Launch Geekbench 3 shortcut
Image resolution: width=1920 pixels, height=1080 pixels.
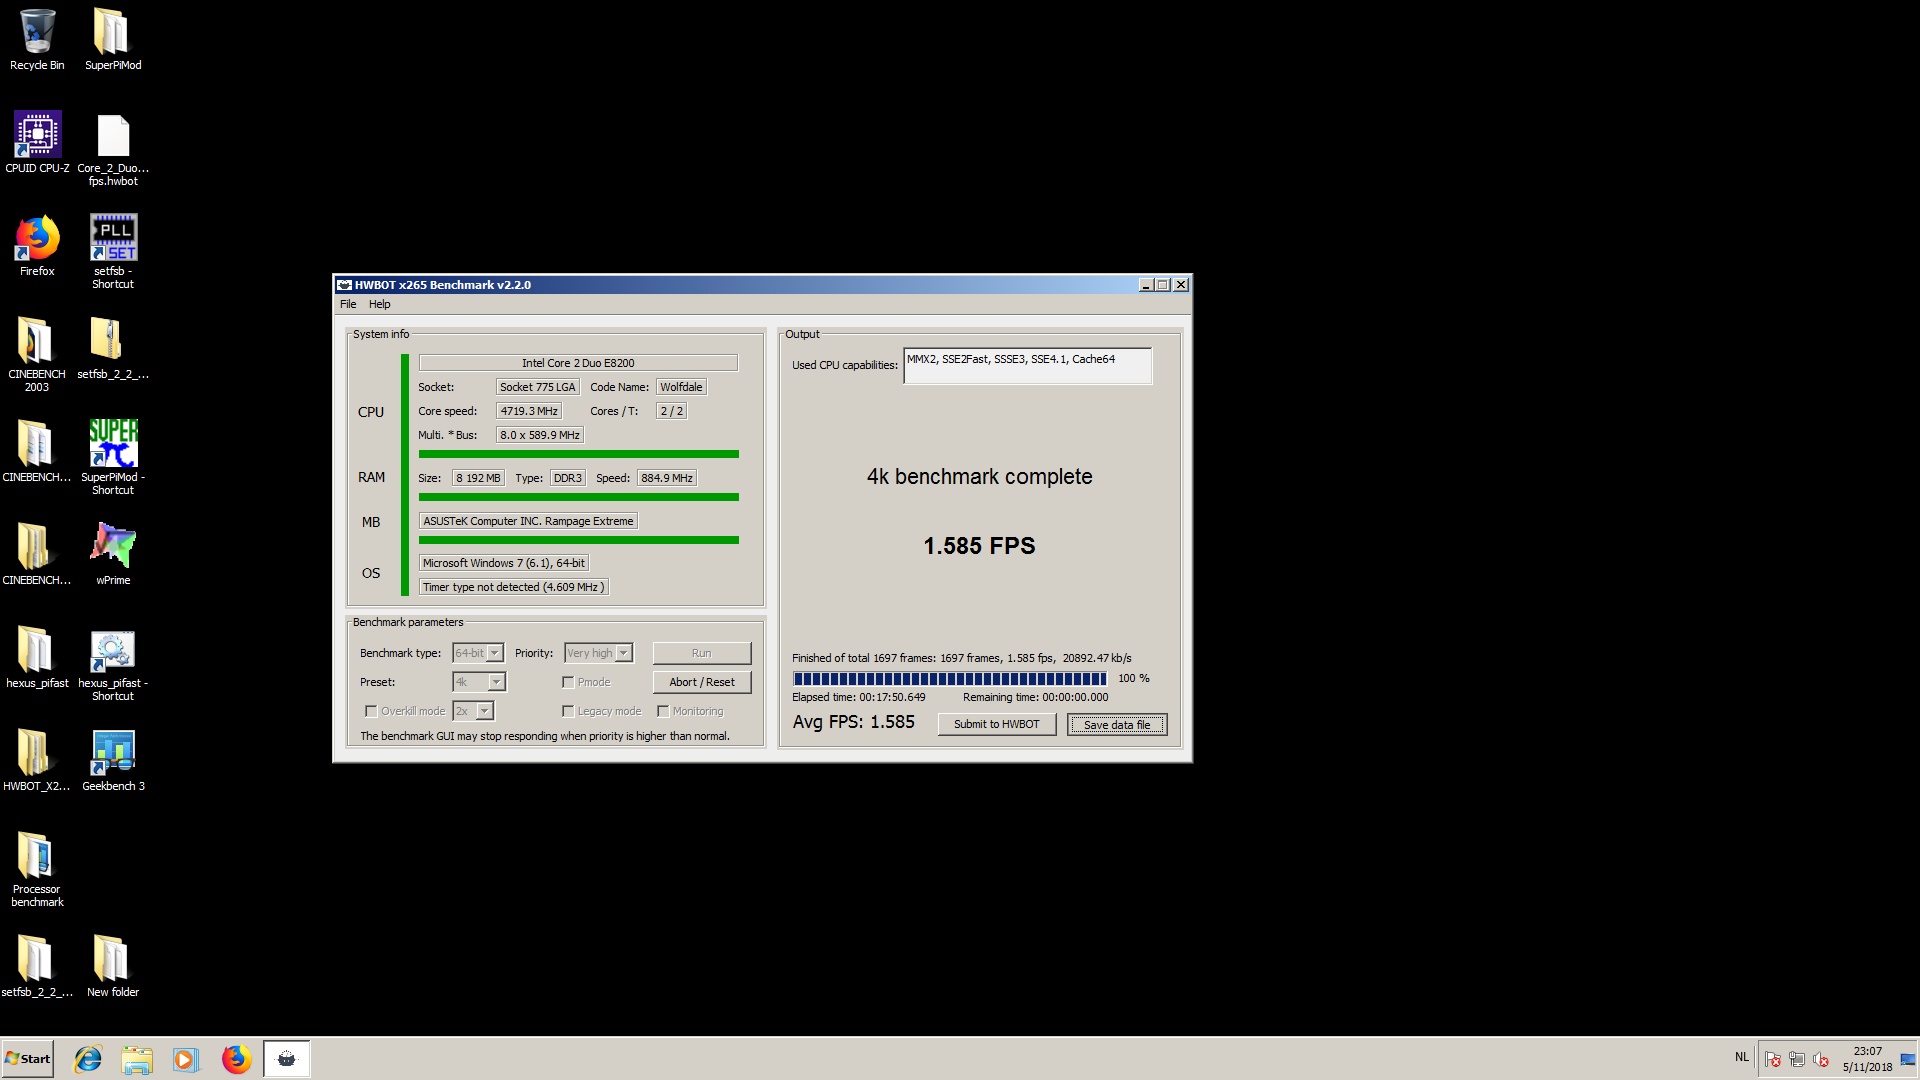tap(113, 761)
